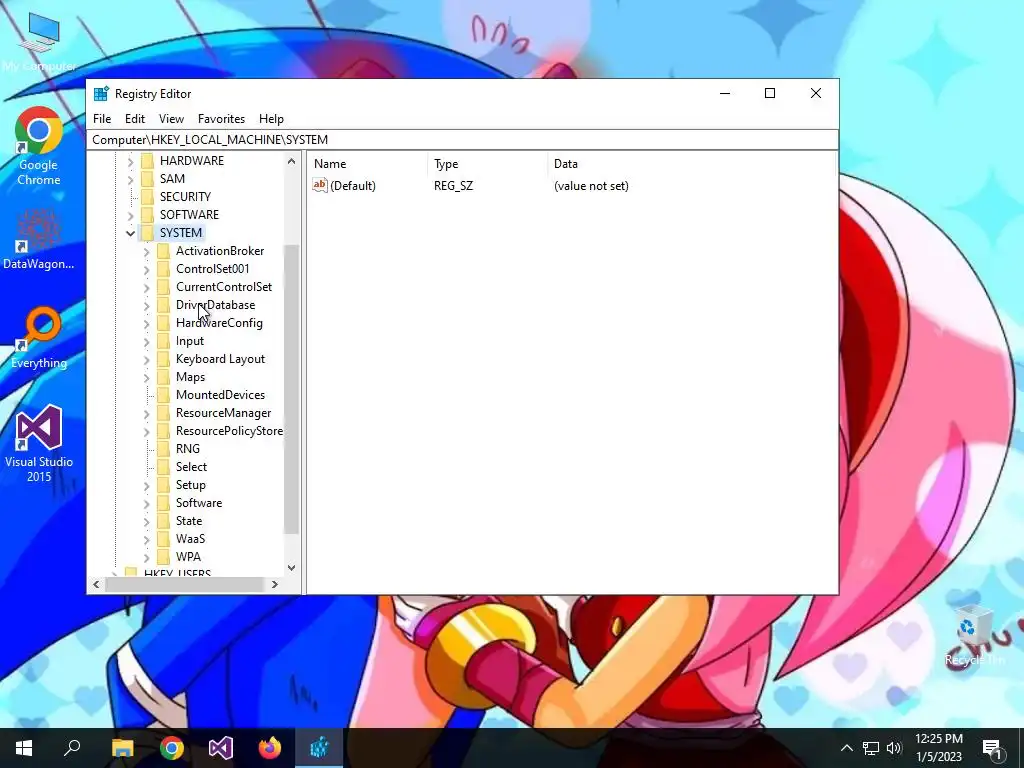The image size is (1024, 768).
Task: Open the Edit menu
Action: click(135, 119)
